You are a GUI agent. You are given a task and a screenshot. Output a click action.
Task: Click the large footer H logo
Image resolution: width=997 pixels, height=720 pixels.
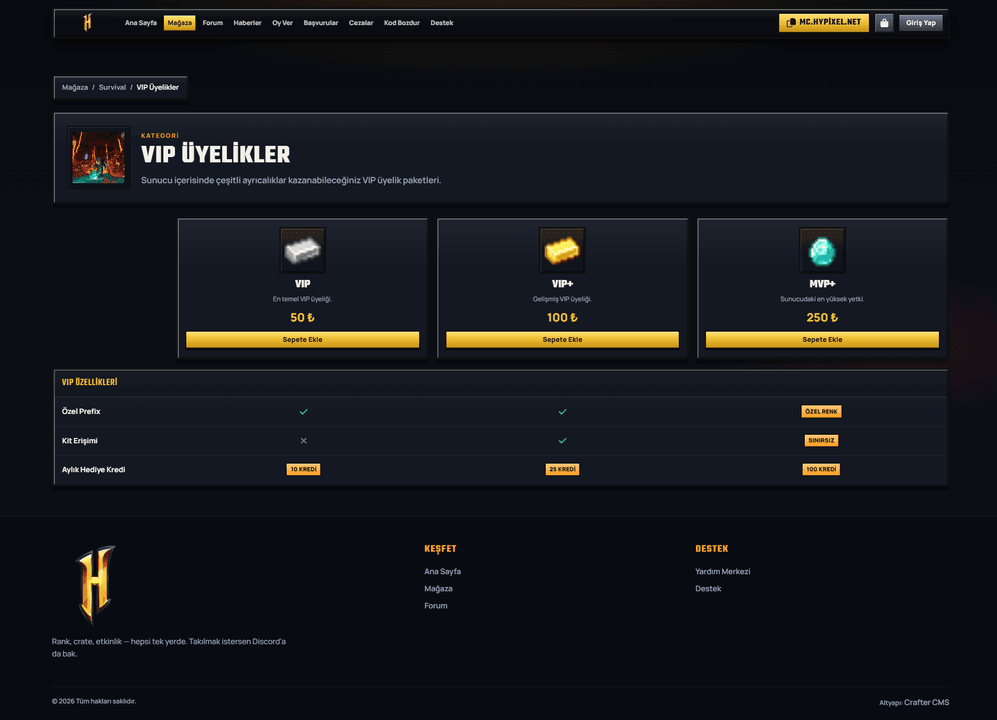(96, 584)
